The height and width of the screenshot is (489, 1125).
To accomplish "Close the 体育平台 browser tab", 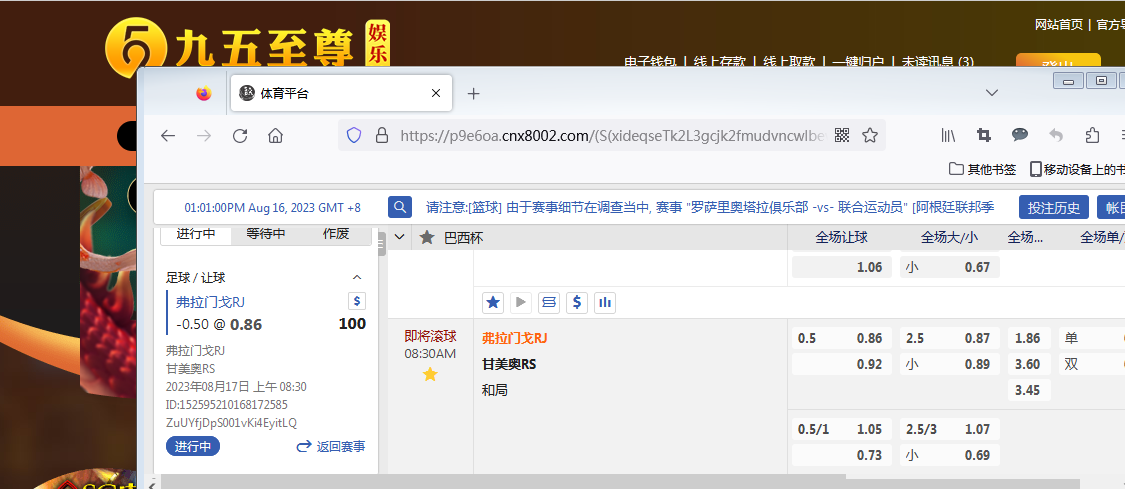I will pos(436,93).
